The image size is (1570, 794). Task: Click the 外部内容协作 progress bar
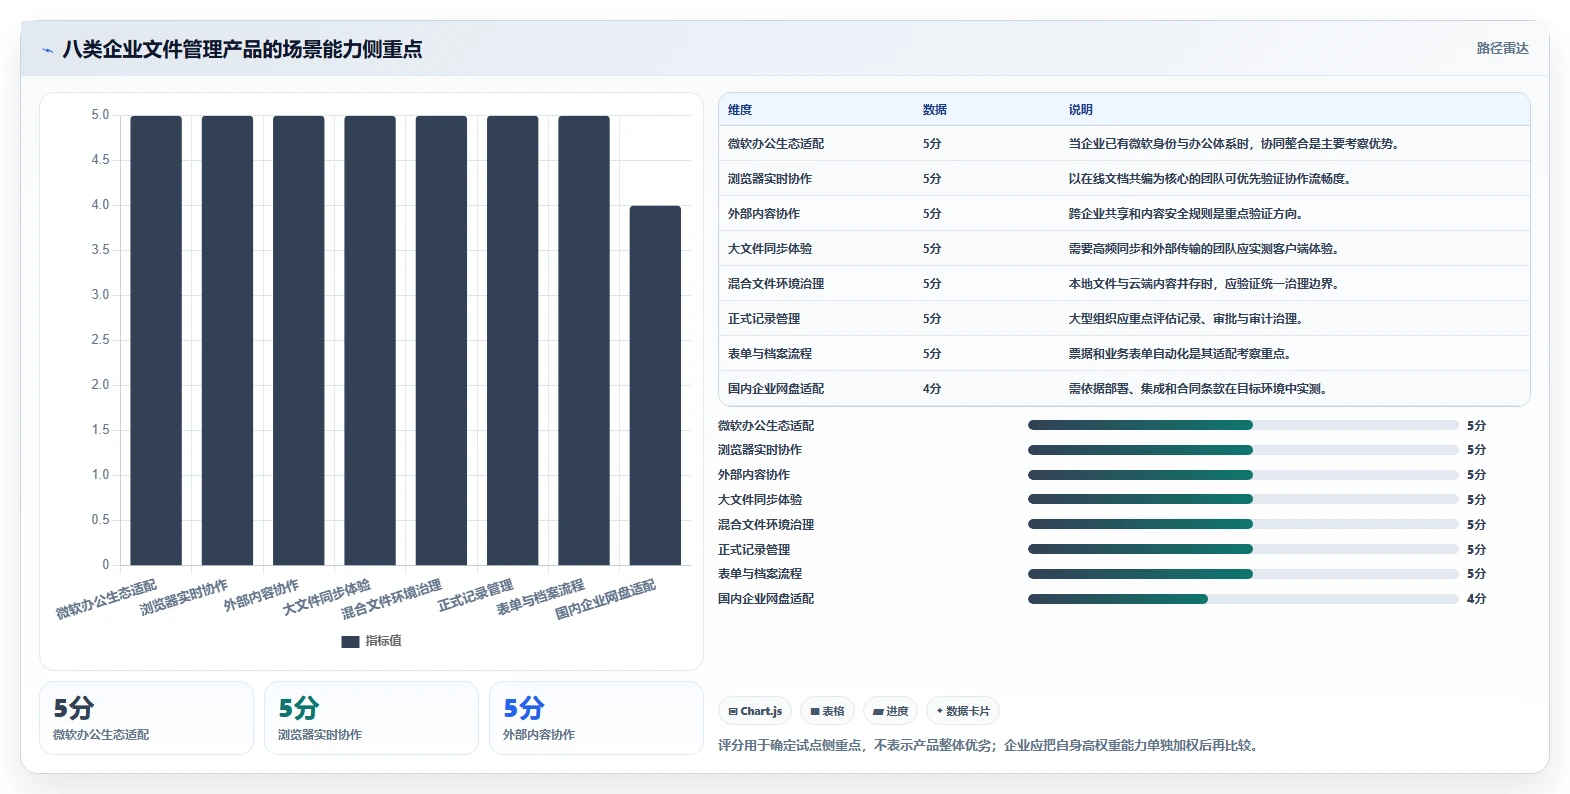(1243, 475)
